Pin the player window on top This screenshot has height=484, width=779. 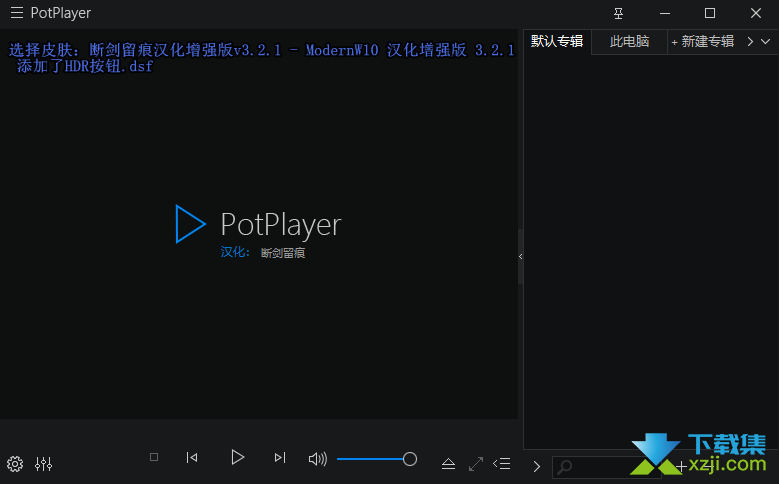pos(618,13)
